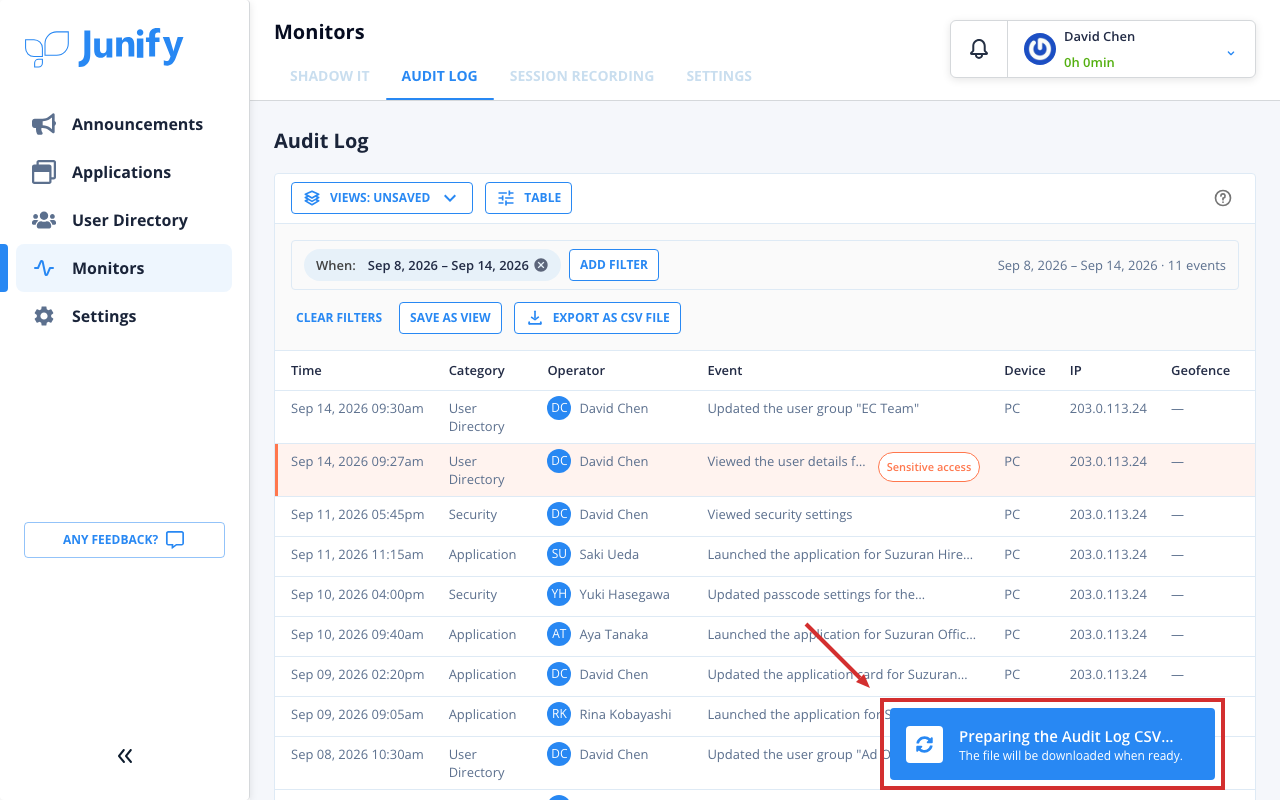1280x800 pixels.
Task: Open the Audit Log help icon
Action: pyautogui.click(x=1222, y=198)
